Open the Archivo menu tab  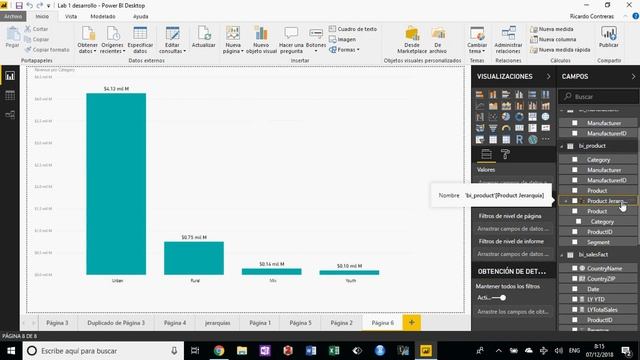(x=13, y=16)
